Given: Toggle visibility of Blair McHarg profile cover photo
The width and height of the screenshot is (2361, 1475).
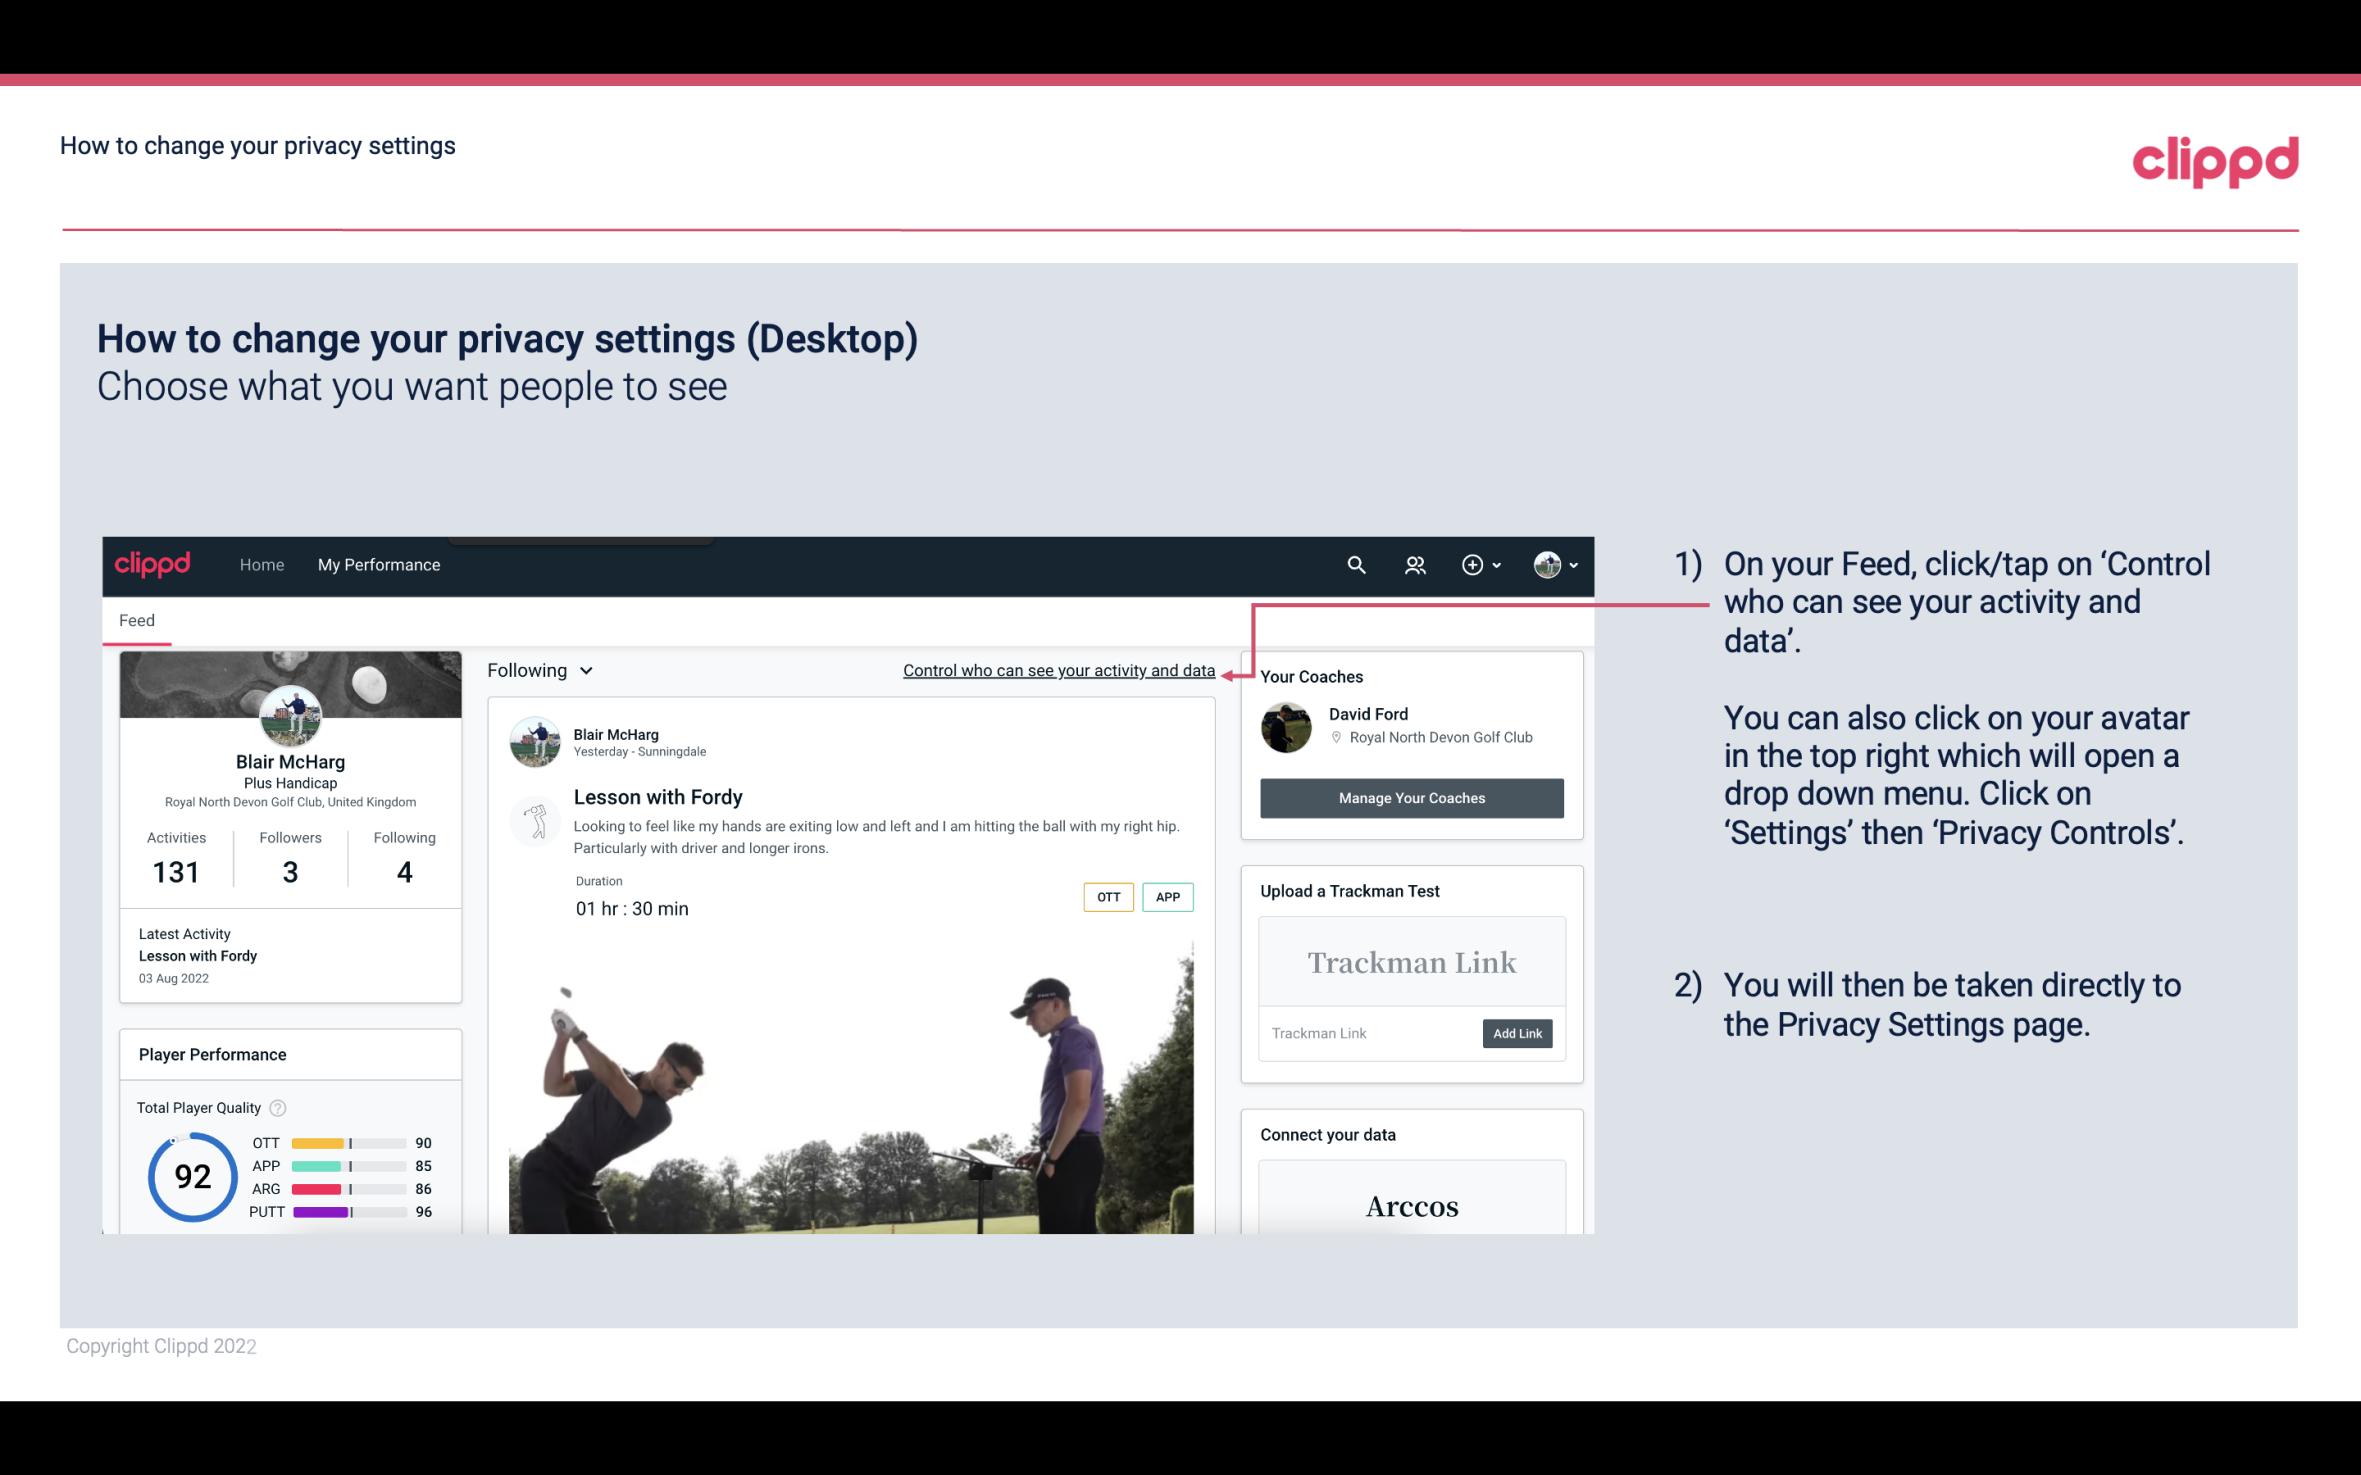Looking at the screenshot, I should pos(289,683).
